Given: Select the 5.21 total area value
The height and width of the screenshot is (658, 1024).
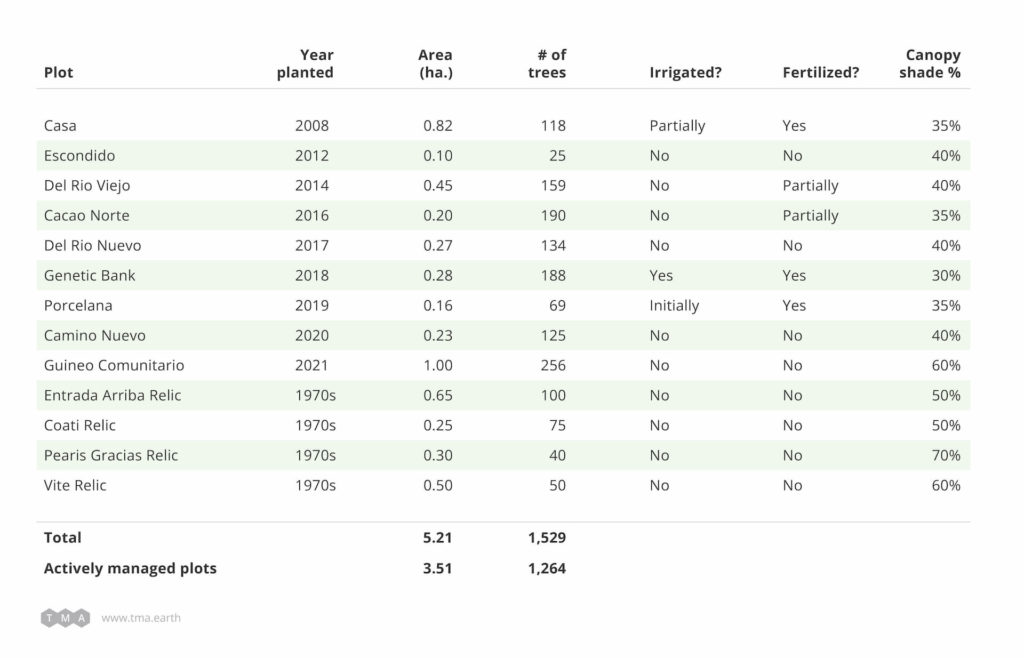Looking at the screenshot, I should point(437,537).
